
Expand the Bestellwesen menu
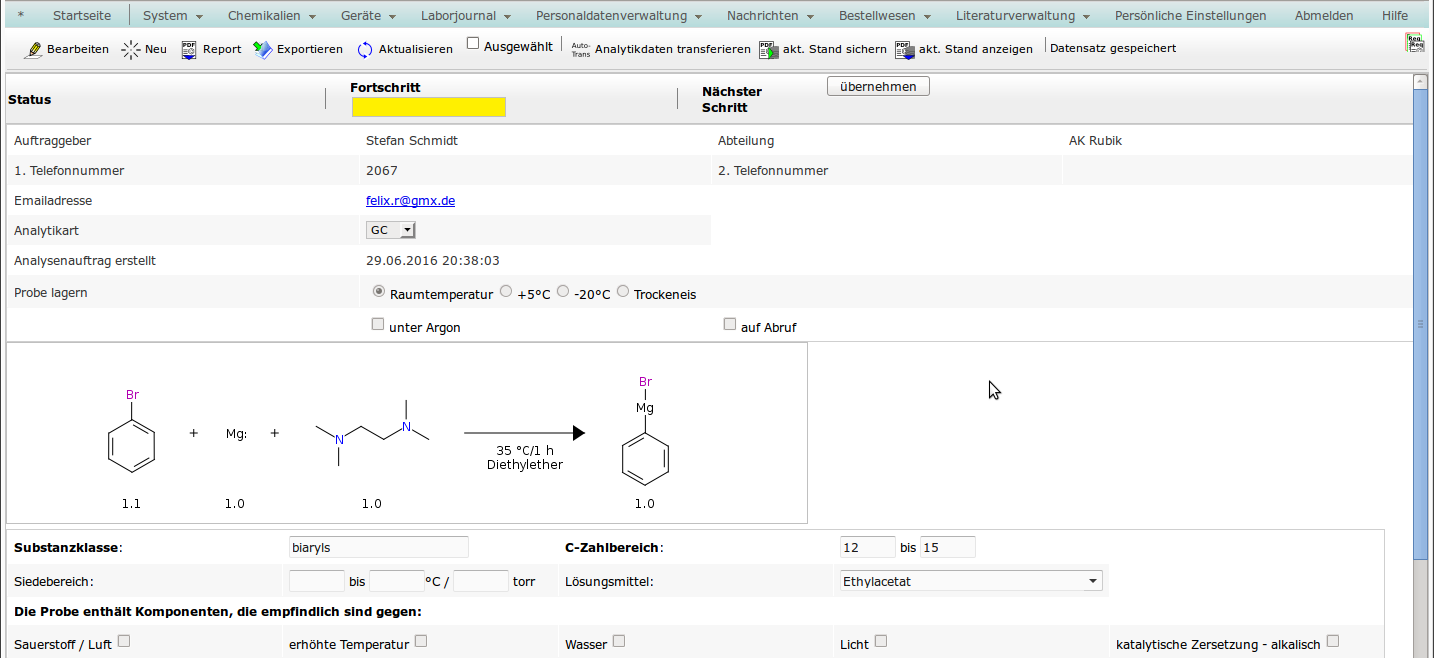[x=884, y=16]
